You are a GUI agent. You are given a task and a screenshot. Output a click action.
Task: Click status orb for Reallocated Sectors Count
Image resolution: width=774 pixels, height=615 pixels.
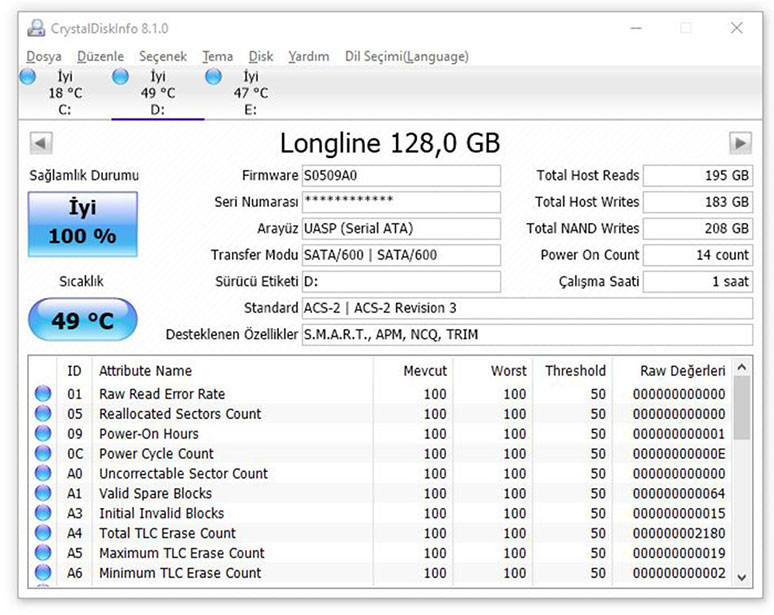pyautogui.click(x=43, y=413)
